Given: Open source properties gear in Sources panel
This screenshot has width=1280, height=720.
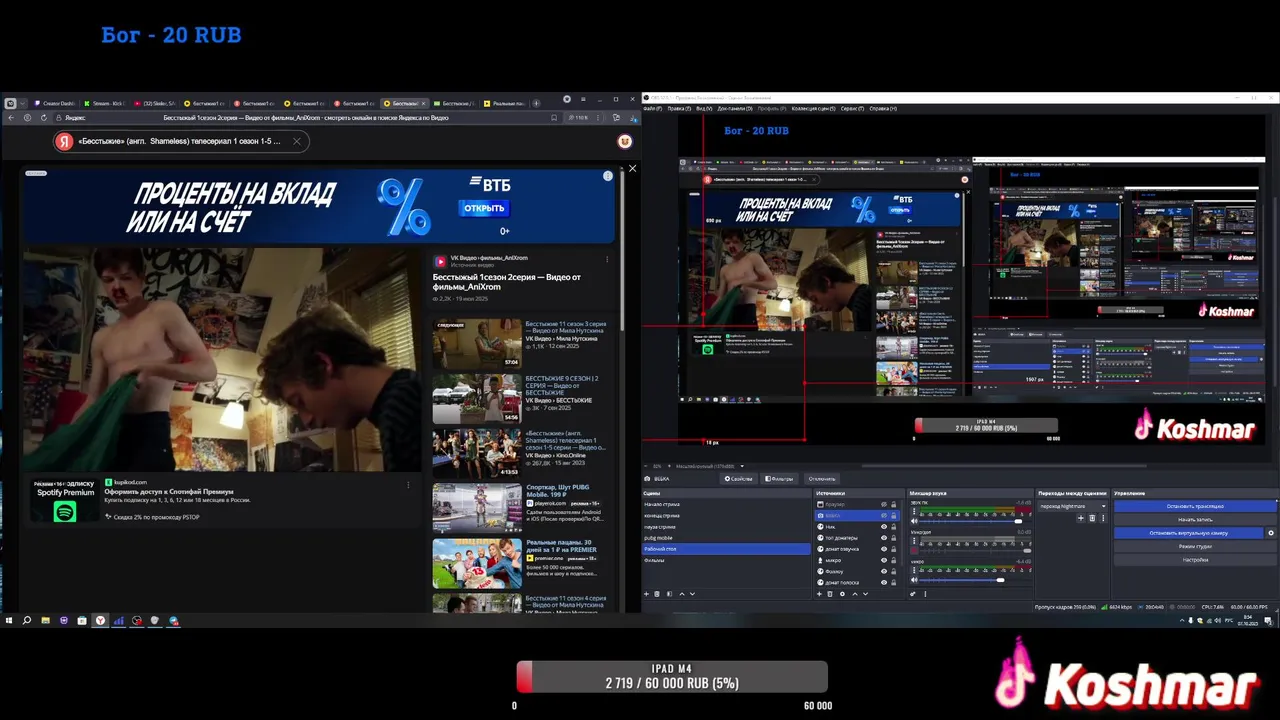Looking at the screenshot, I should 842,593.
